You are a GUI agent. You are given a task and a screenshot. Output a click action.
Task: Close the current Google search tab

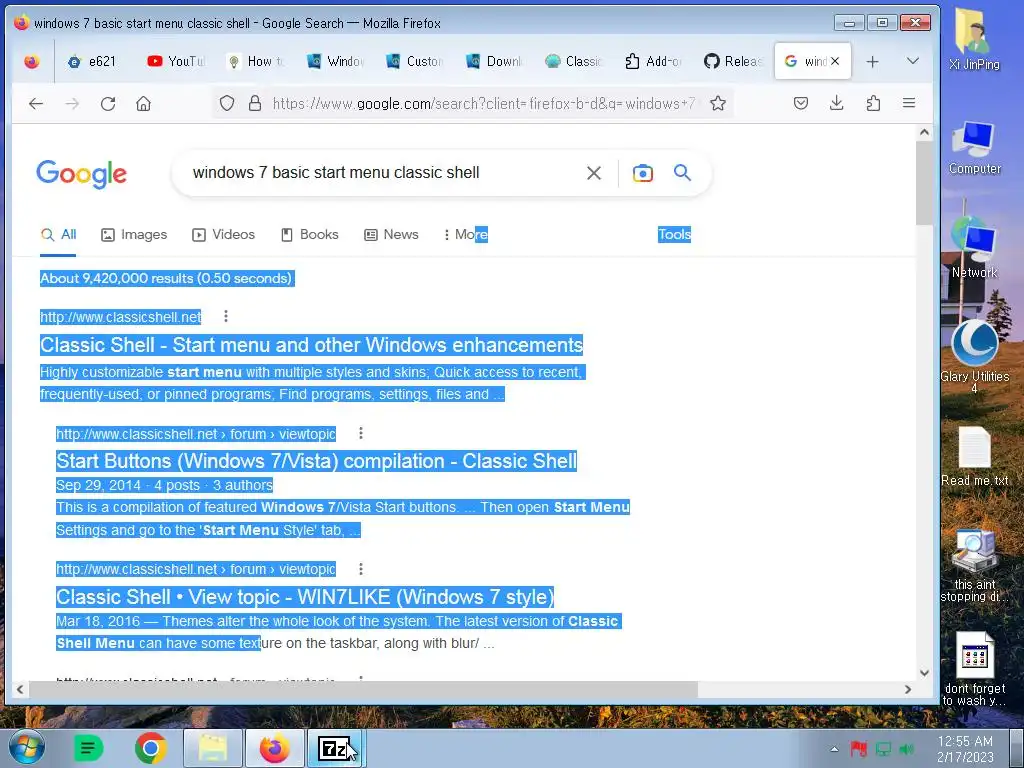pos(835,61)
